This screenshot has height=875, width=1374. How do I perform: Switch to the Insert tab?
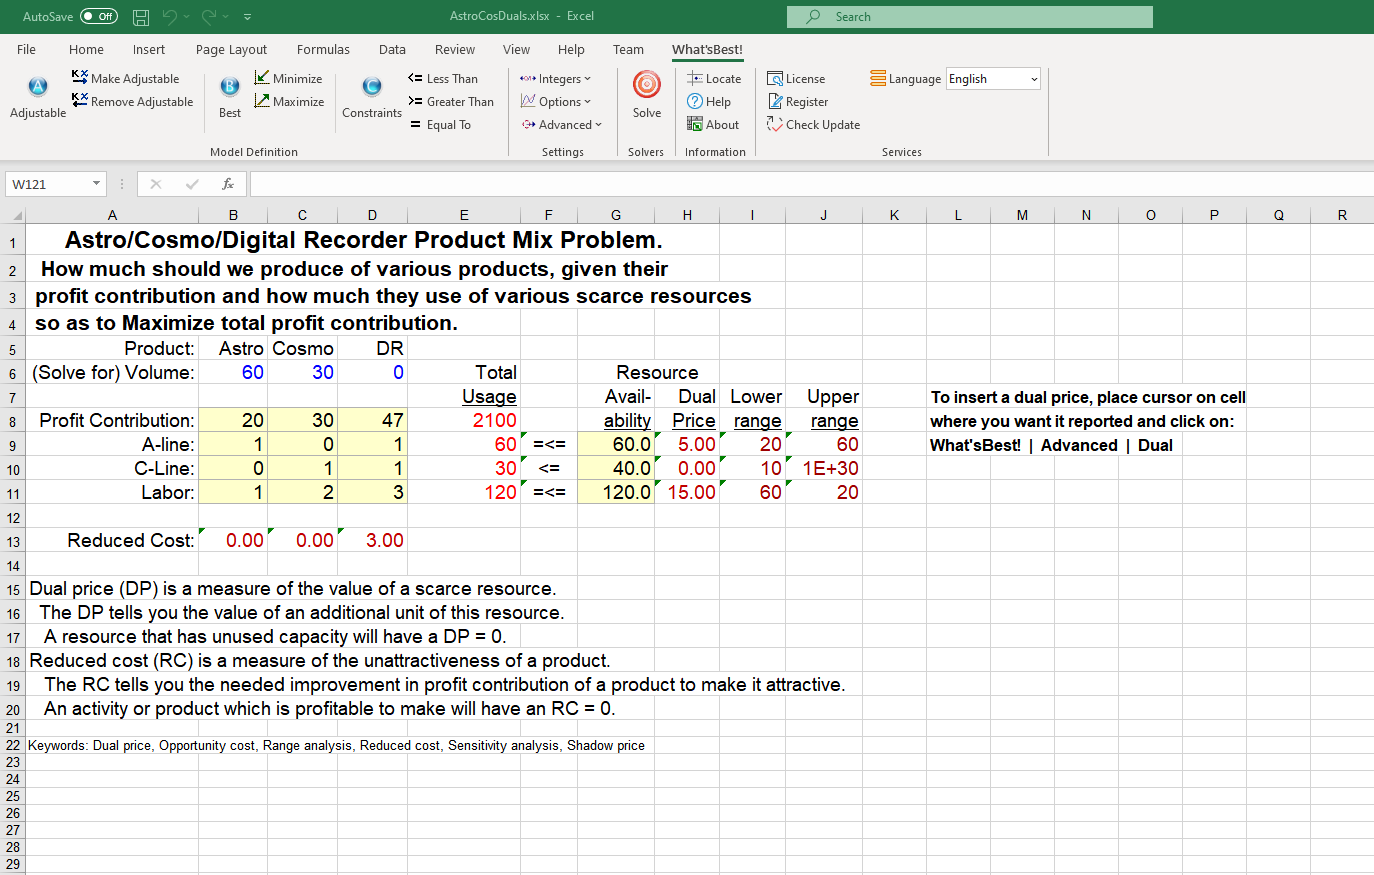click(149, 50)
